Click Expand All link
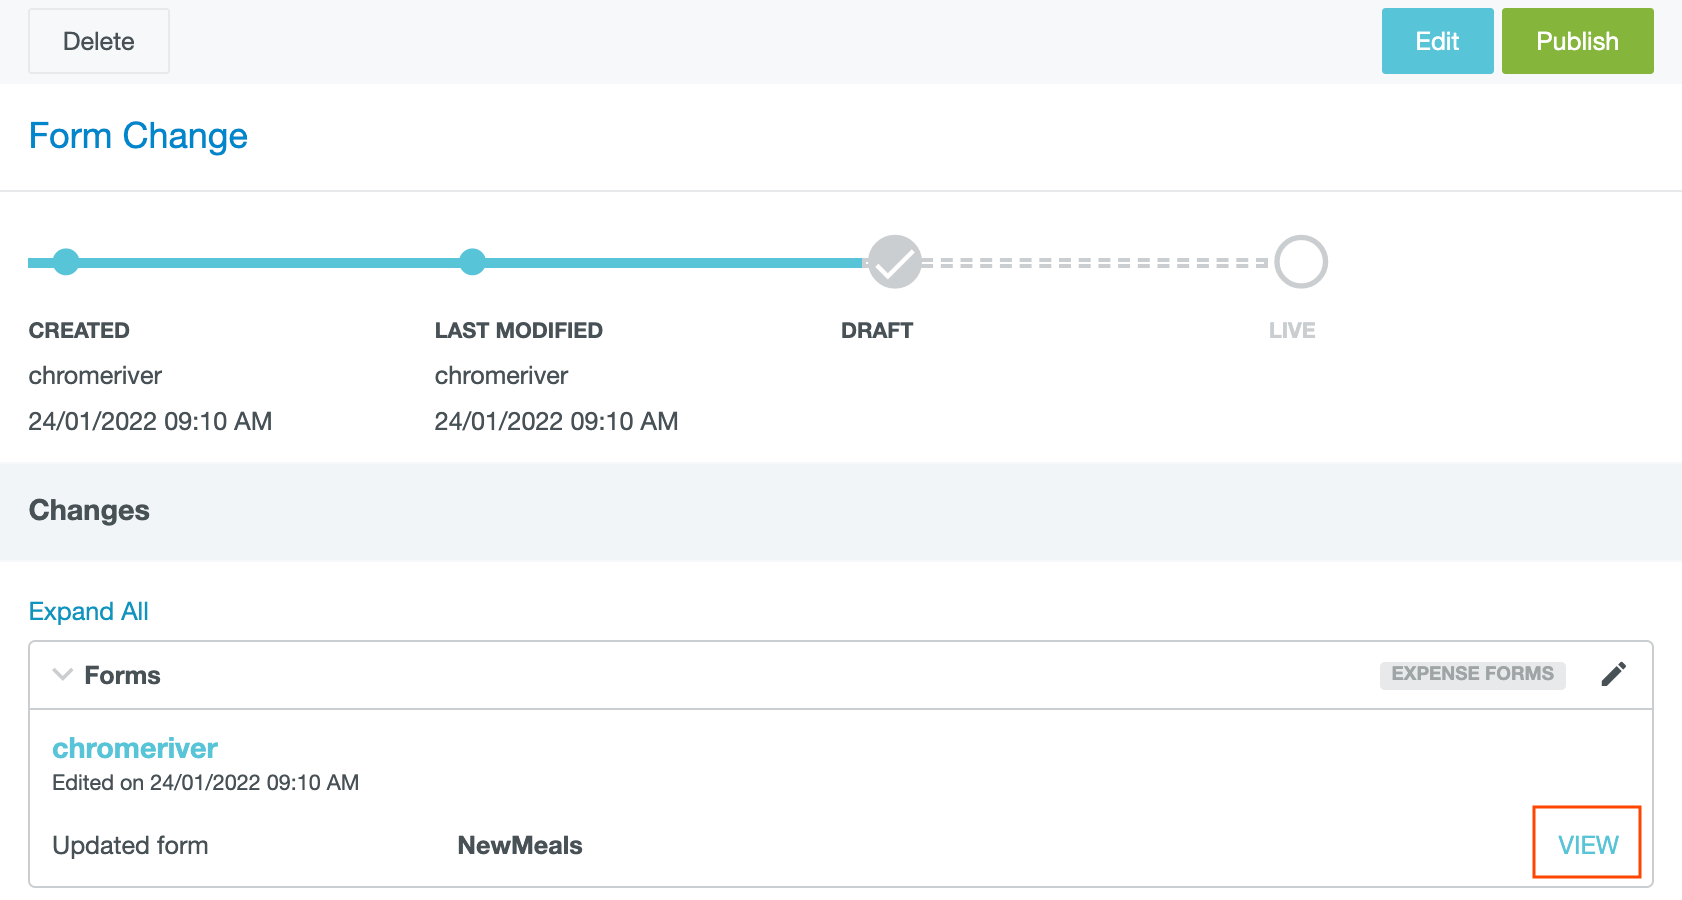Screen dimensions: 1682x900 88,611
